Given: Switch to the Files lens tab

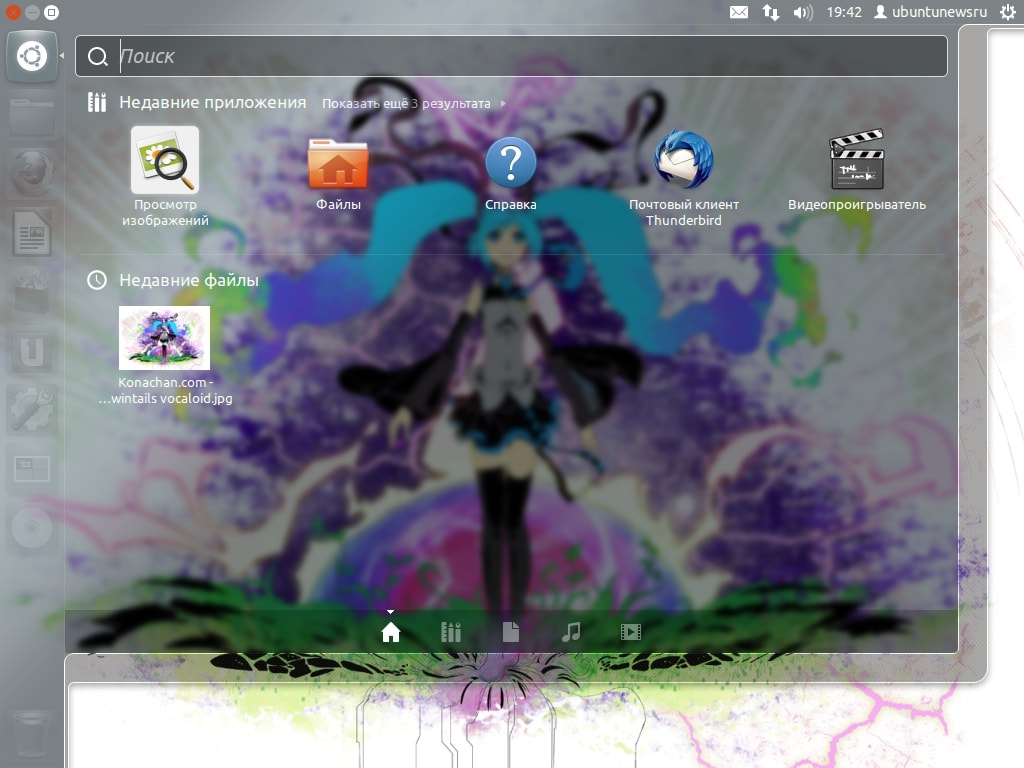Looking at the screenshot, I should click(511, 632).
